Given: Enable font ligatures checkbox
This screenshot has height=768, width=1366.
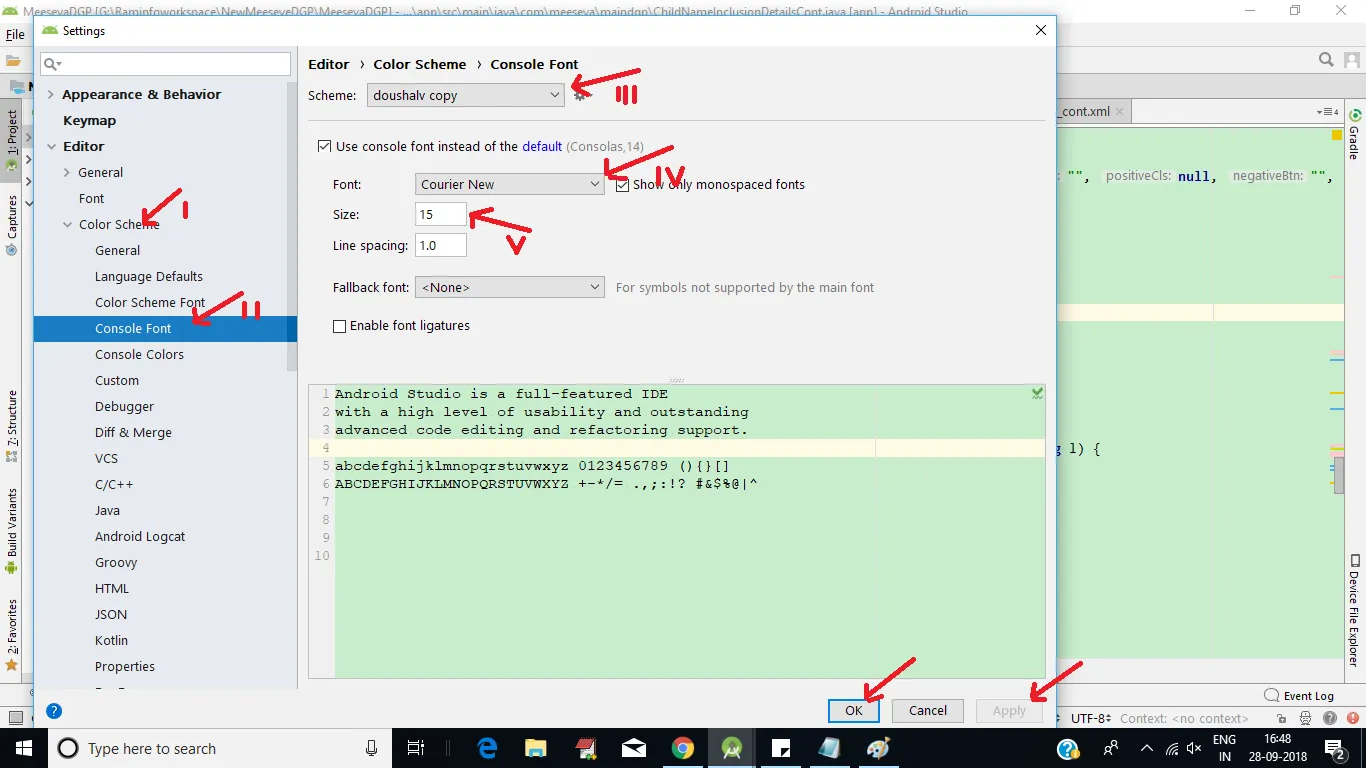Looking at the screenshot, I should pos(339,326).
